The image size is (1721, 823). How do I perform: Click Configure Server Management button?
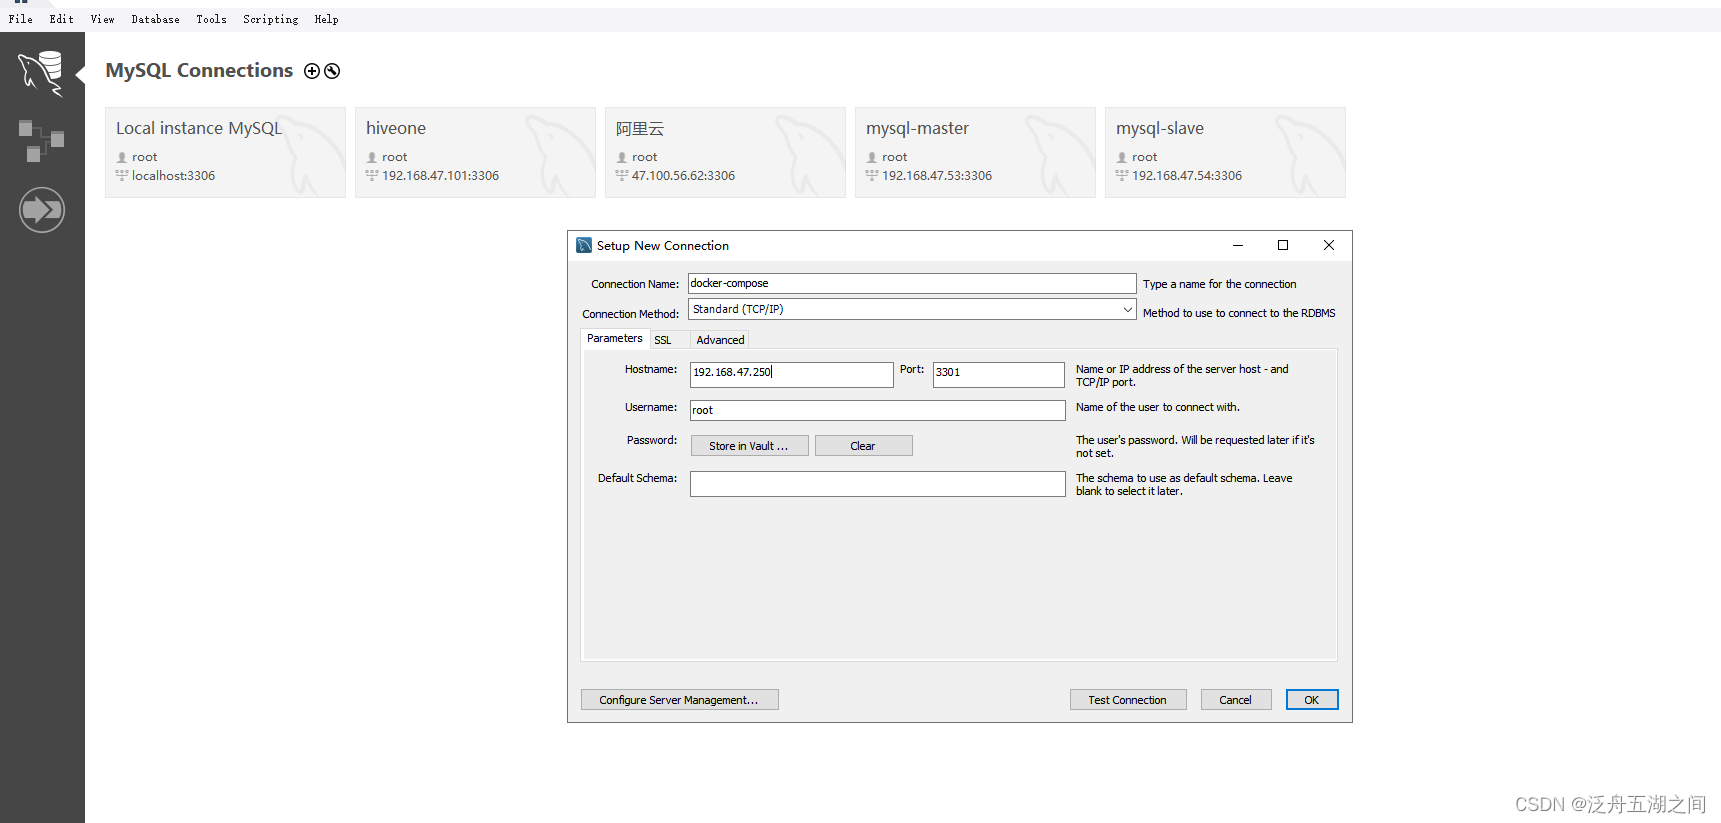tap(679, 700)
